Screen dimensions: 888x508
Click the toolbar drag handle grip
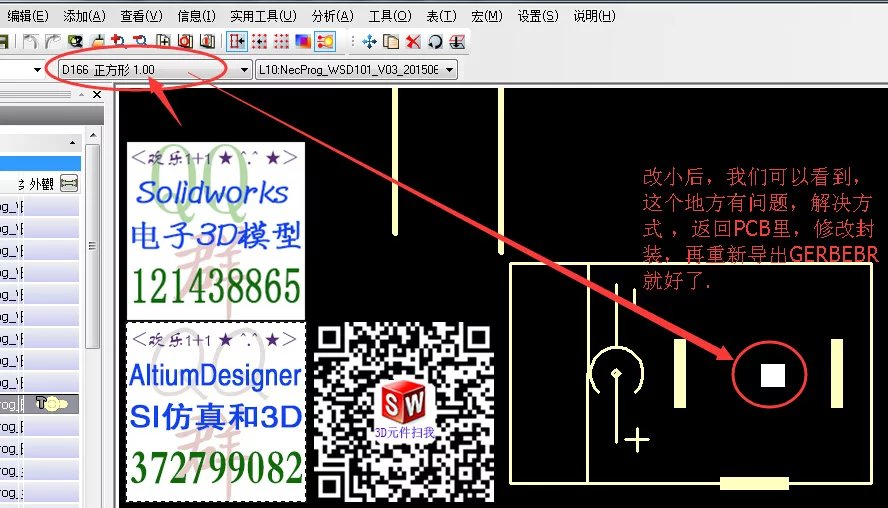[x=353, y=41]
